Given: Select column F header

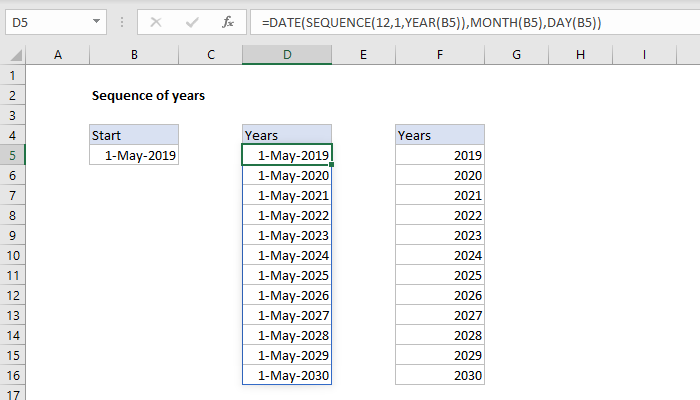Looking at the screenshot, I should [x=439, y=54].
